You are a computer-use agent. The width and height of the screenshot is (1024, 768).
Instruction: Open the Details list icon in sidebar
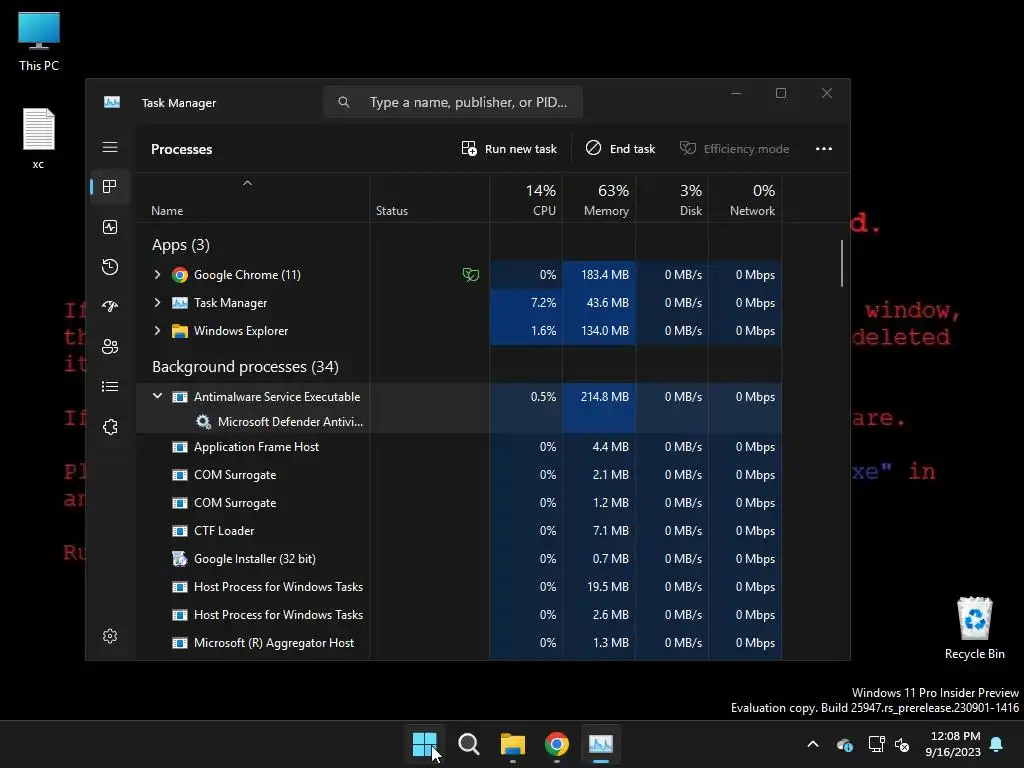(110, 387)
